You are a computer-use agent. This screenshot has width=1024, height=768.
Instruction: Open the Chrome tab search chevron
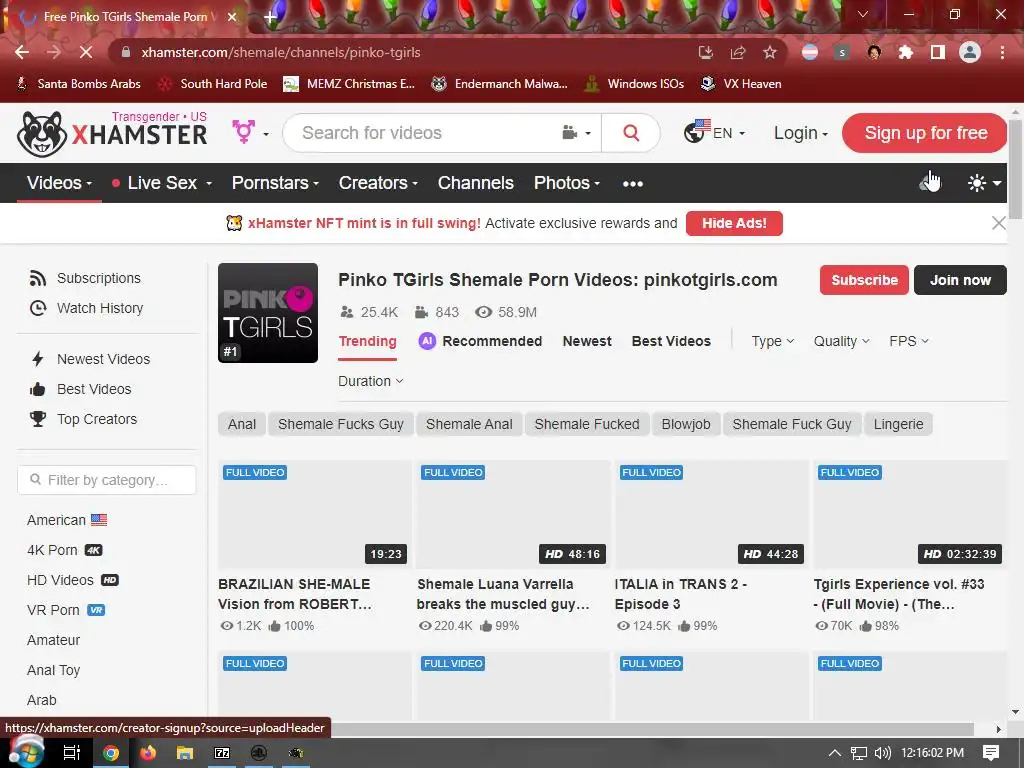(x=863, y=14)
